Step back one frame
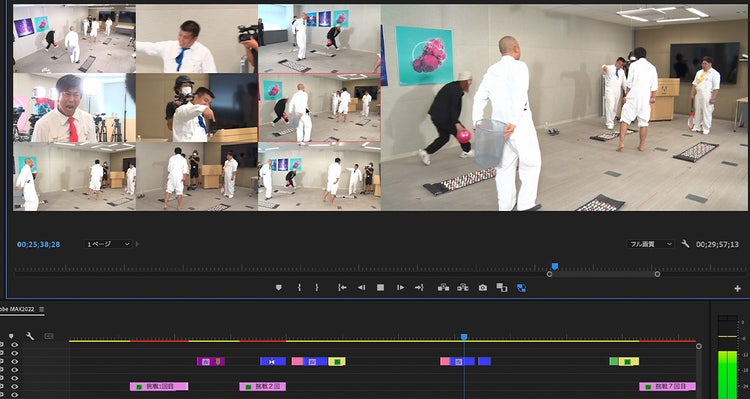Image resolution: width=750 pixels, height=399 pixels. click(362, 288)
